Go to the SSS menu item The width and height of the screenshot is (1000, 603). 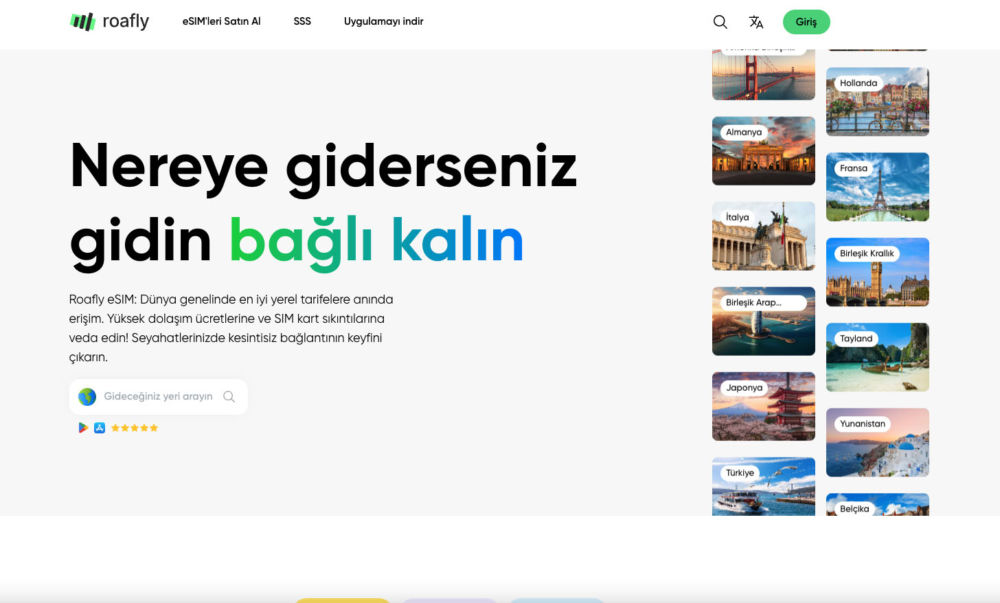(302, 21)
